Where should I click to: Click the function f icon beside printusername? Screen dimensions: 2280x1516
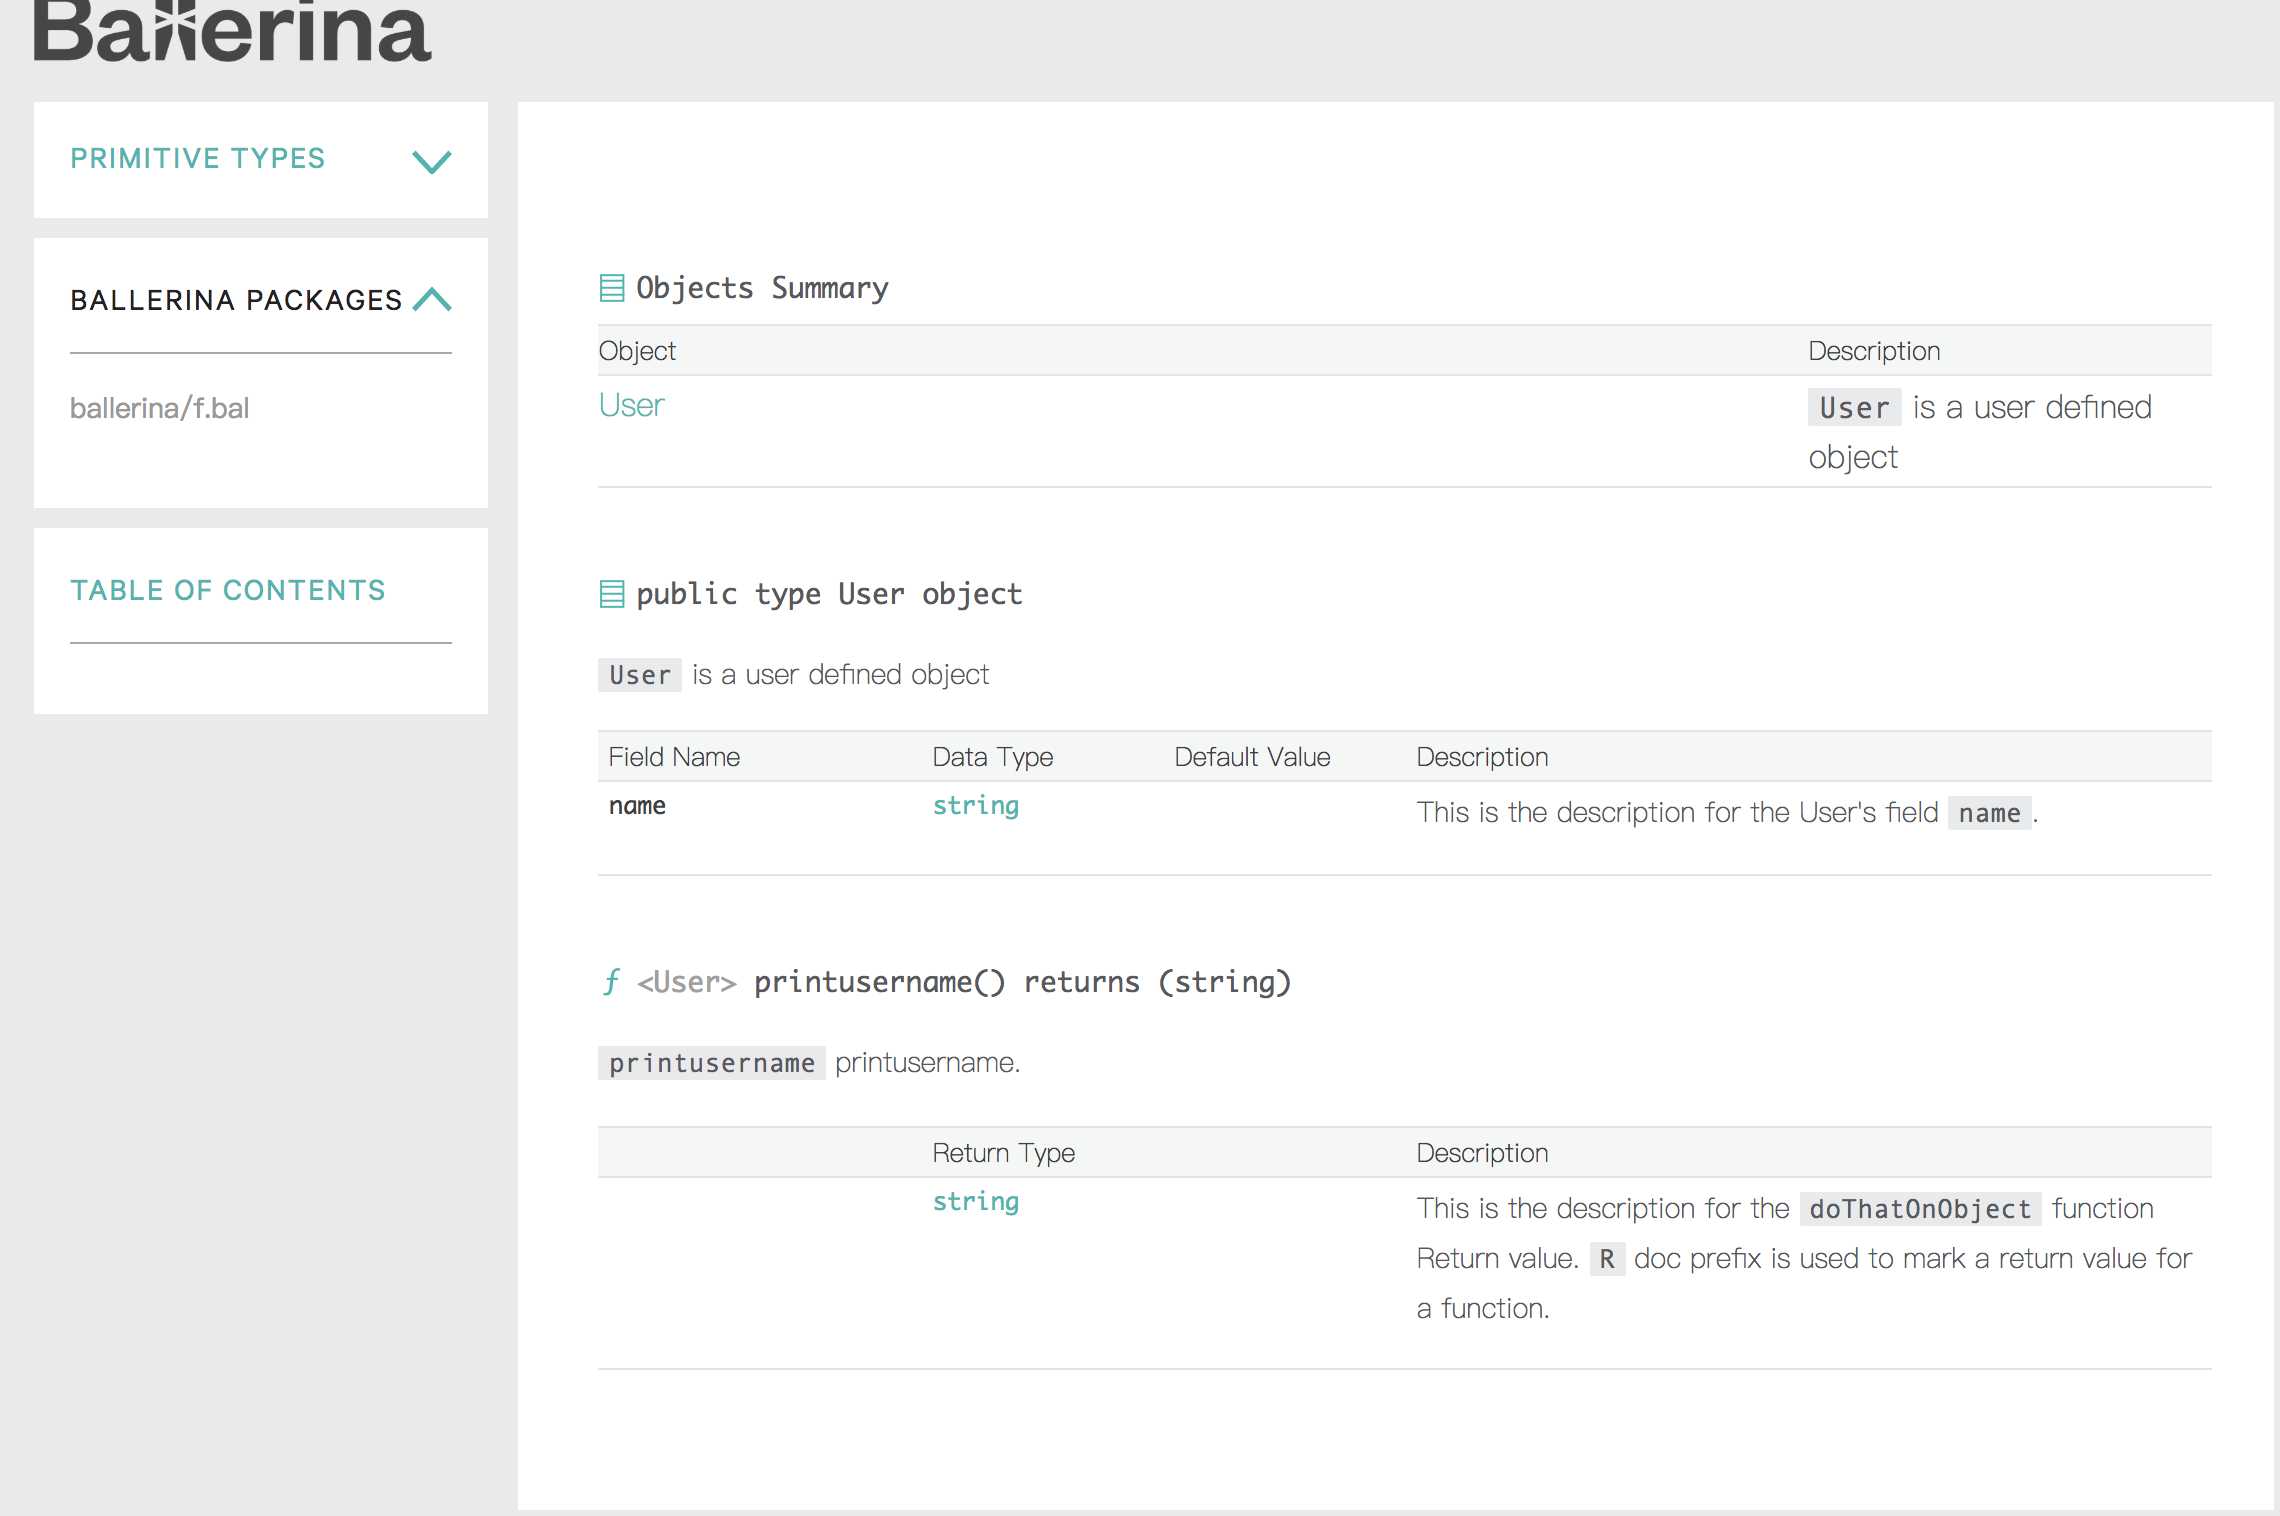click(611, 982)
